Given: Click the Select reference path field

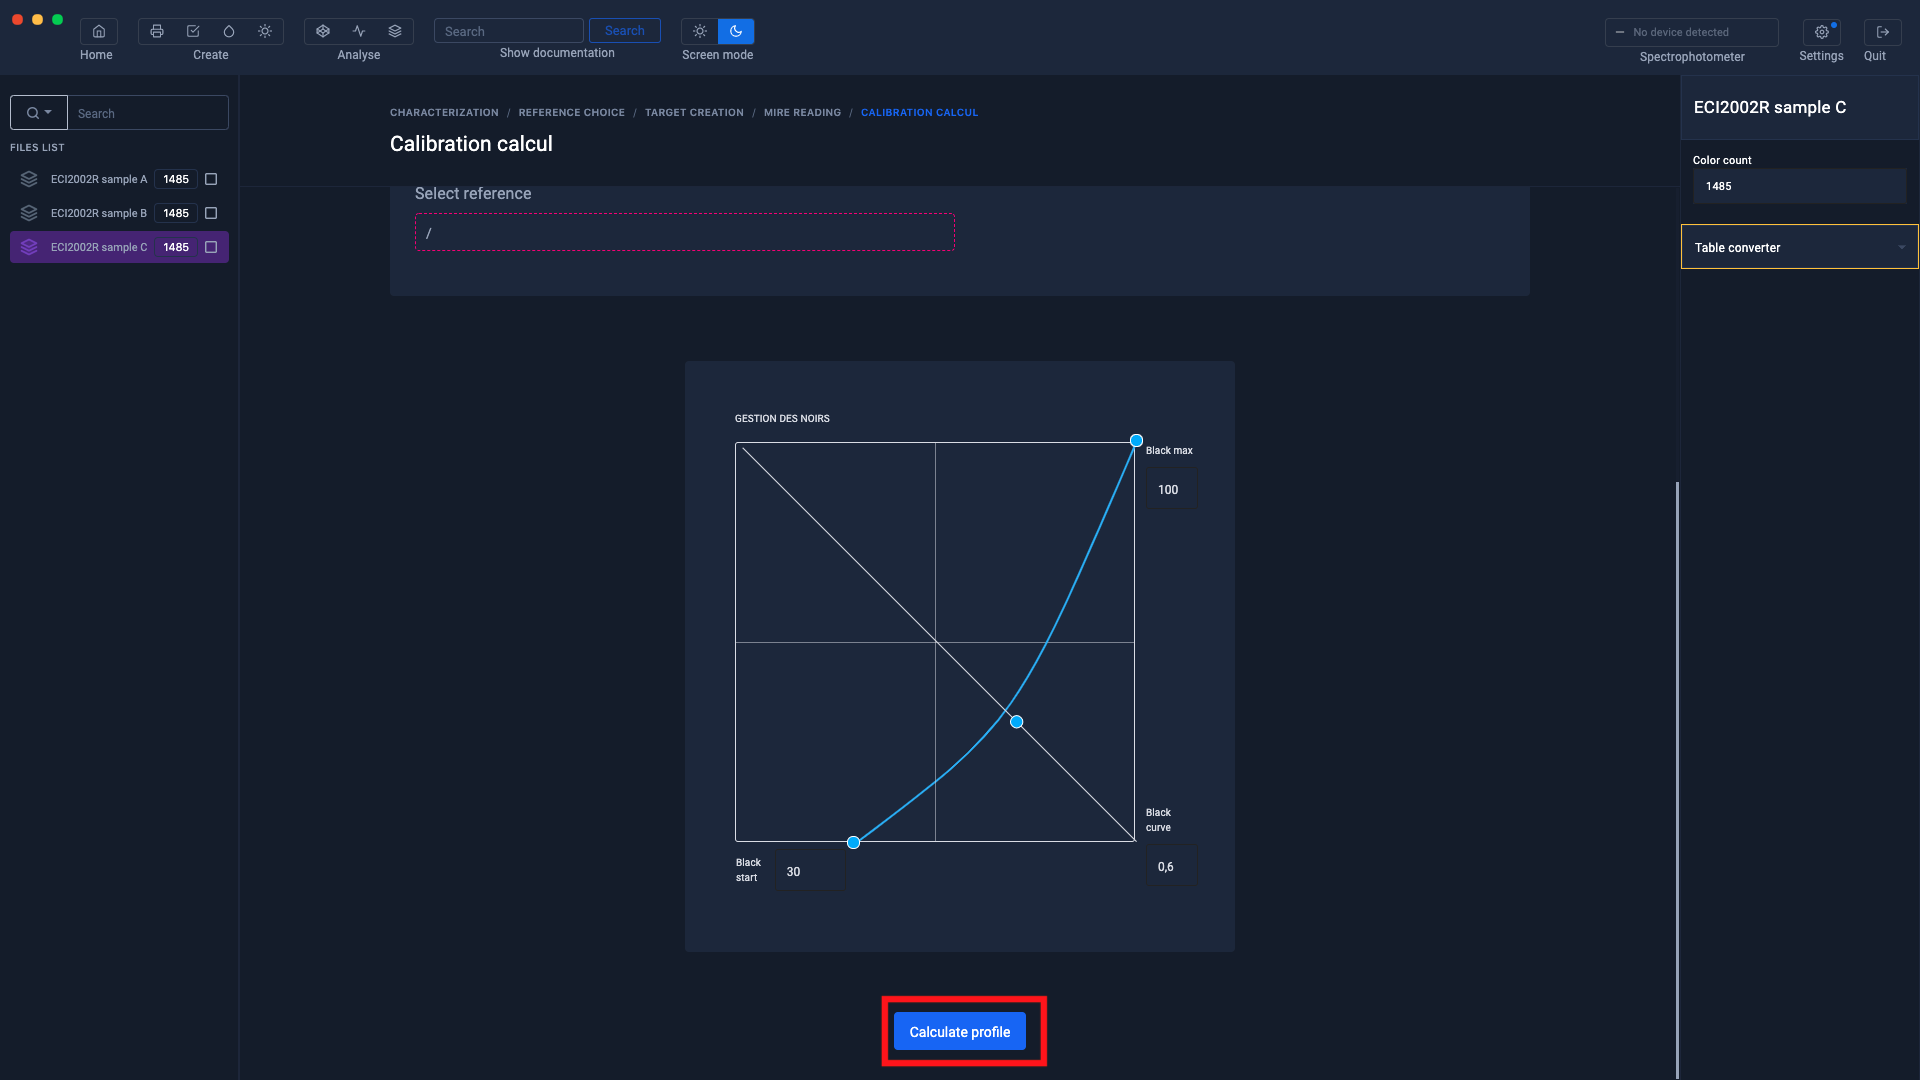Looking at the screenshot, I should pos(685,232).
